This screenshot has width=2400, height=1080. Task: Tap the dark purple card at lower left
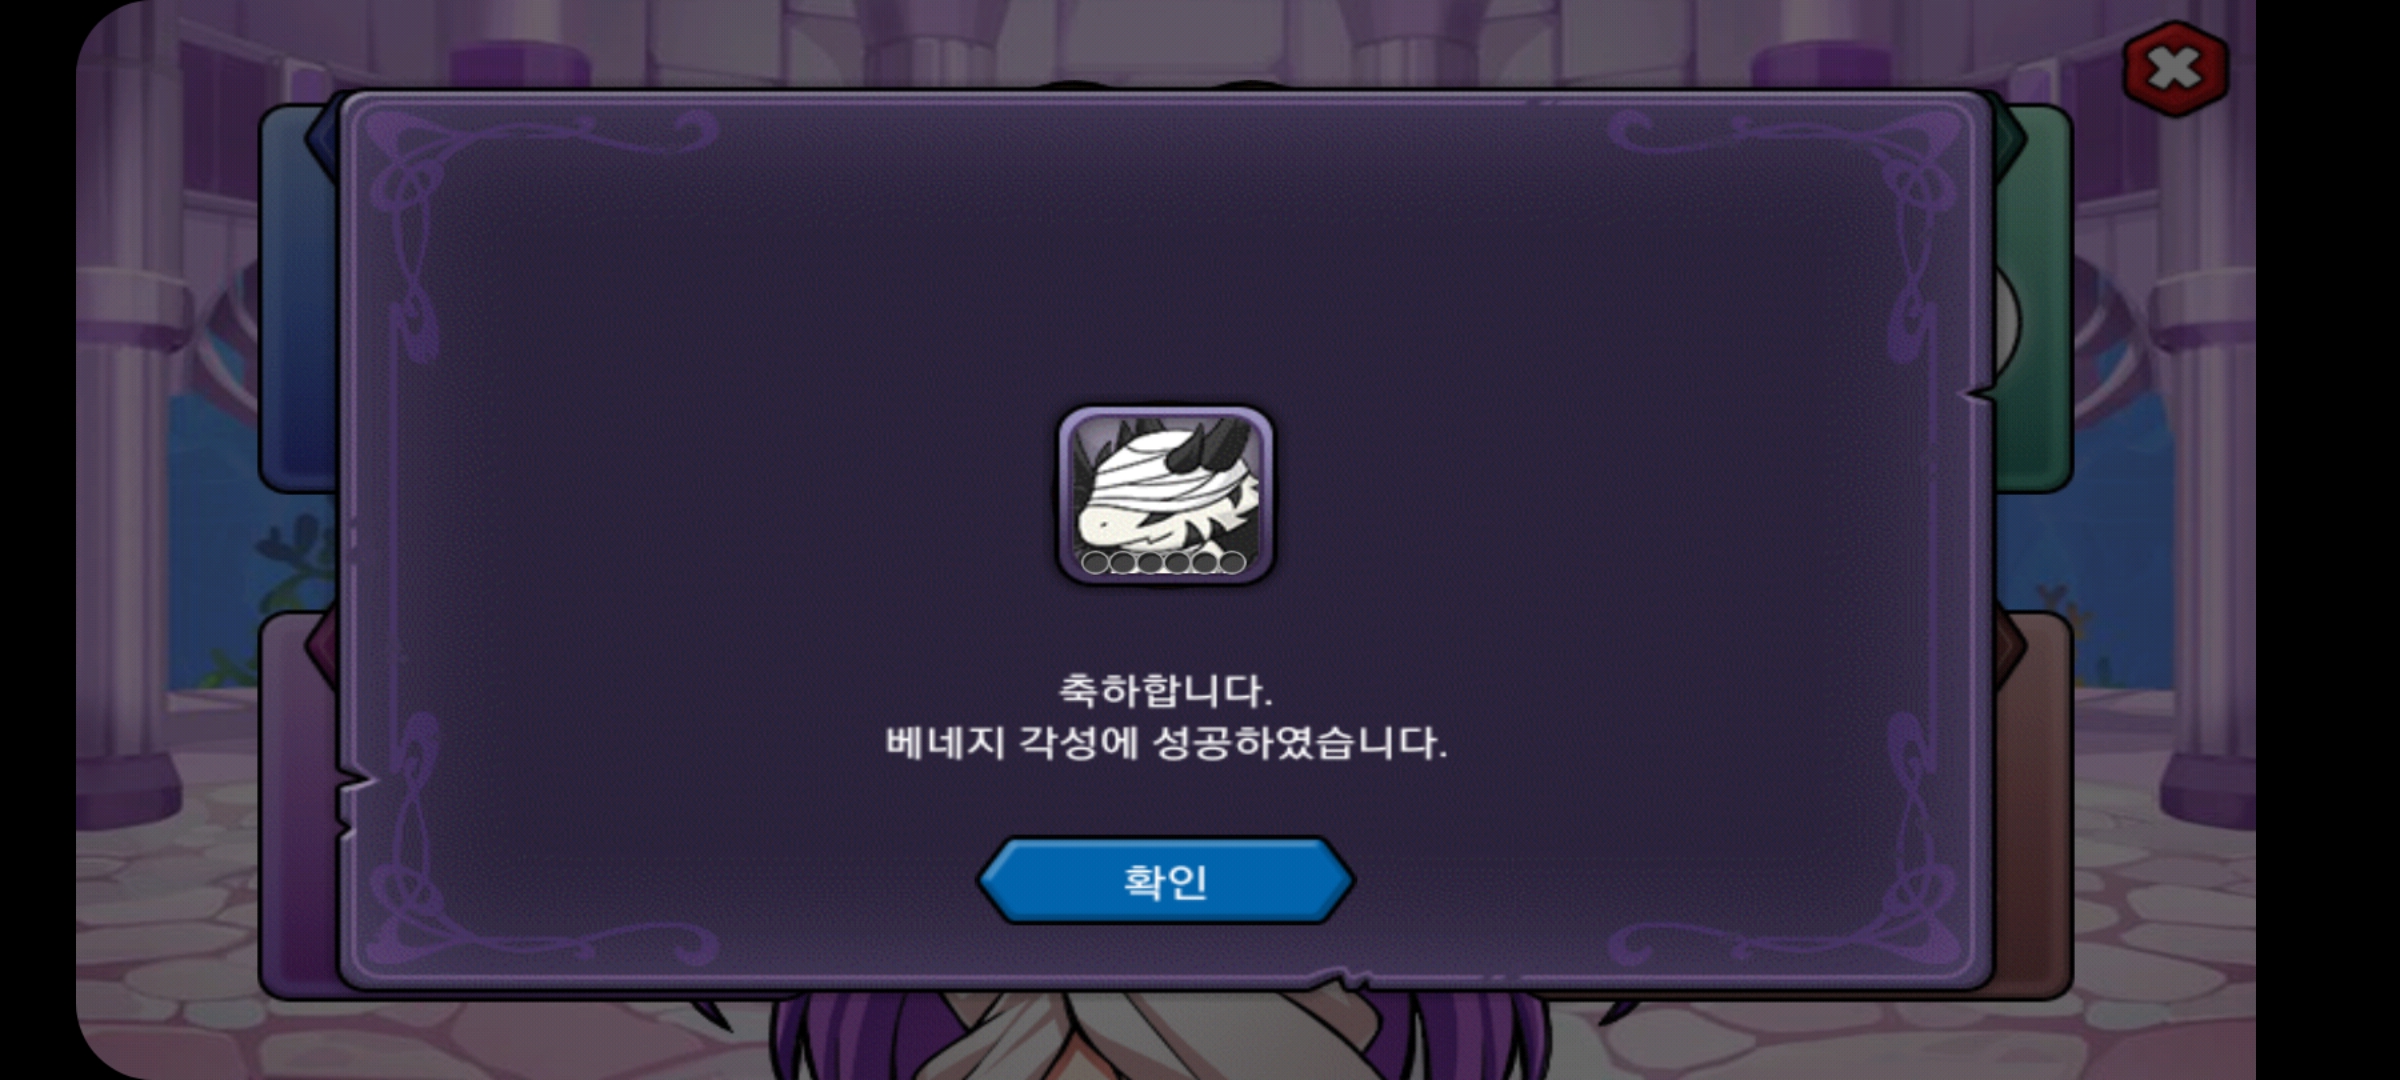(x=298, y=805)
